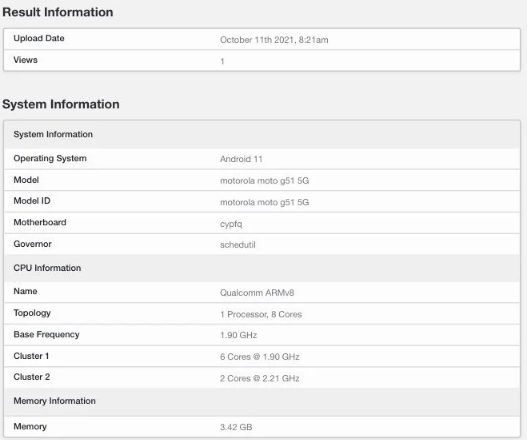Click the Cluster 1 label
527x440 pixels.
pyautogui.click(x=31, y=356)
